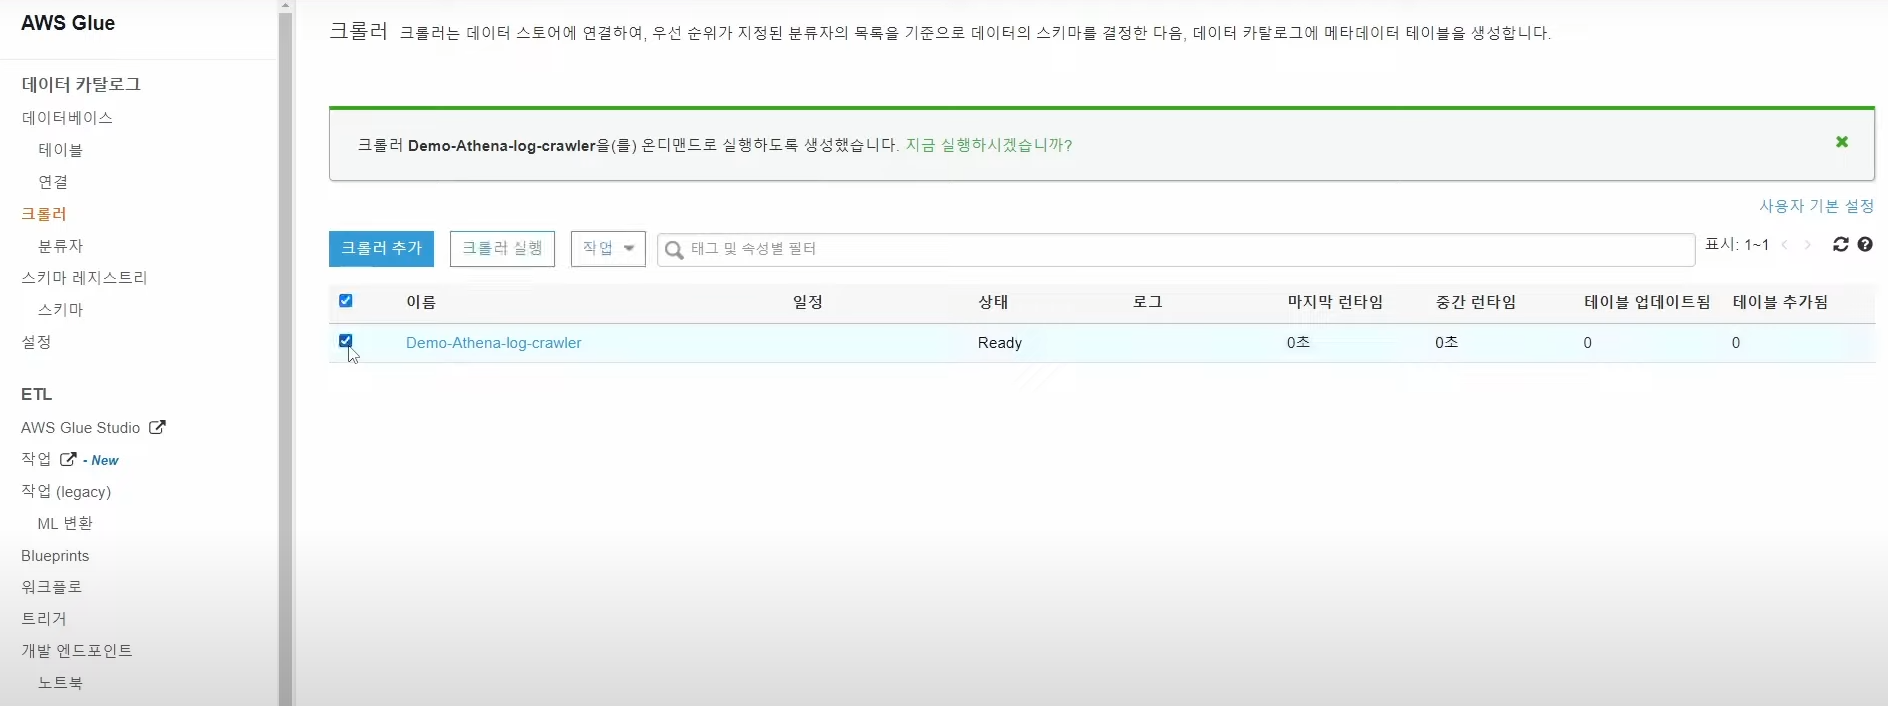Dismiss the green notification banner
1888x706 pixels.
(1841, 142)
